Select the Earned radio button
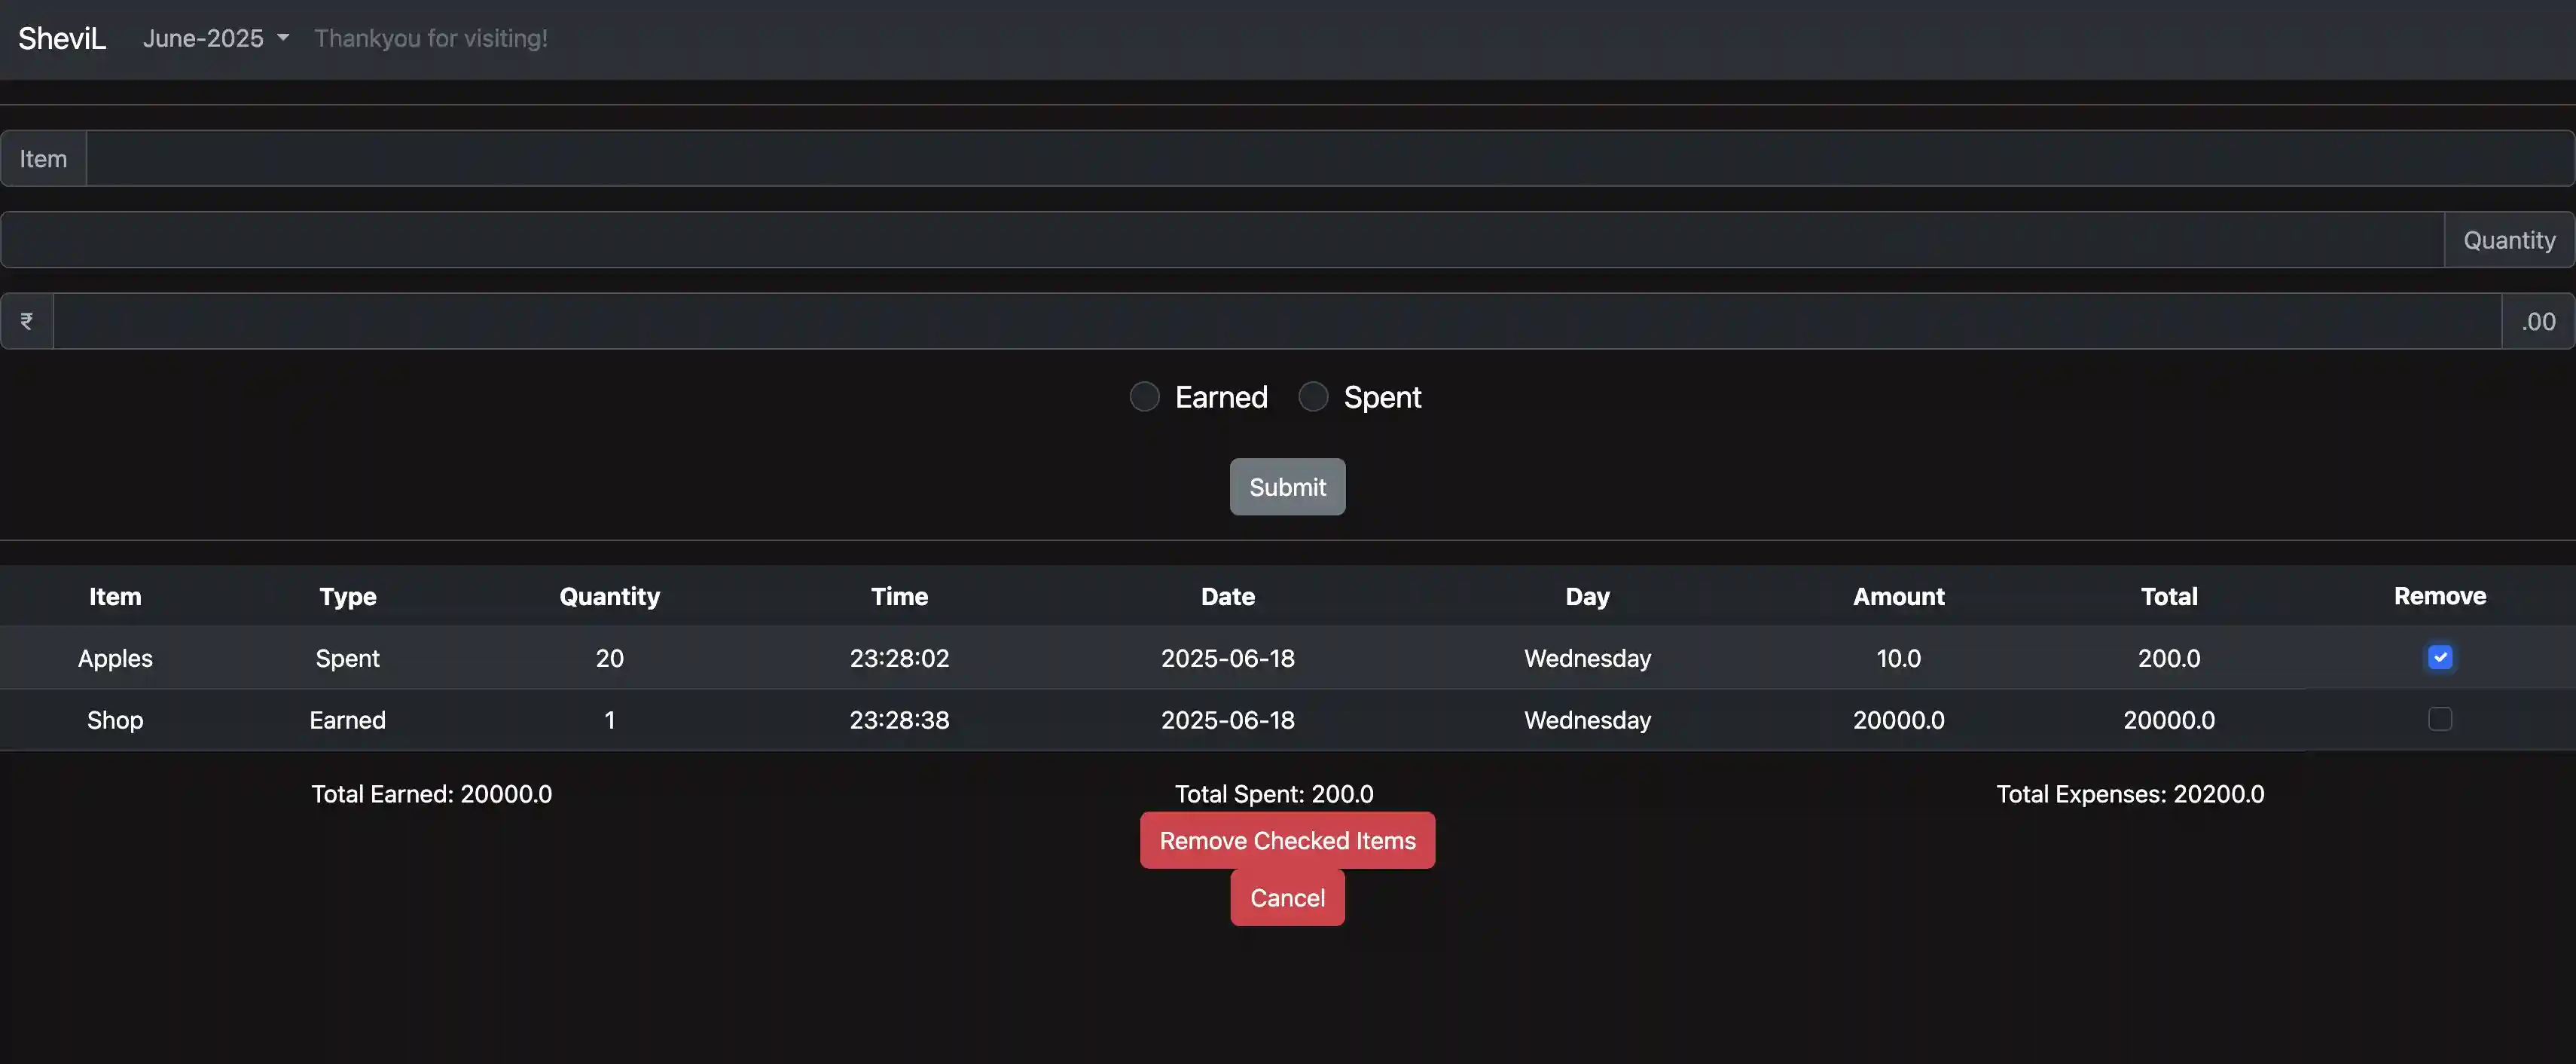 [1144, 396]
